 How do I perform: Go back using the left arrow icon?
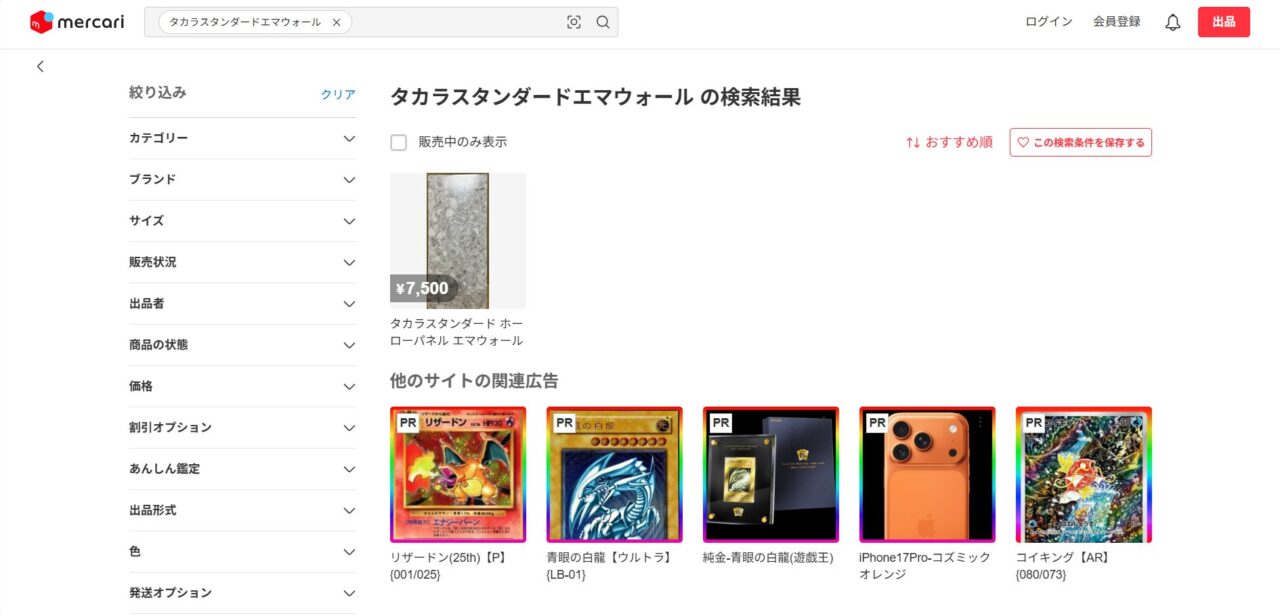[x=40, y=66]
